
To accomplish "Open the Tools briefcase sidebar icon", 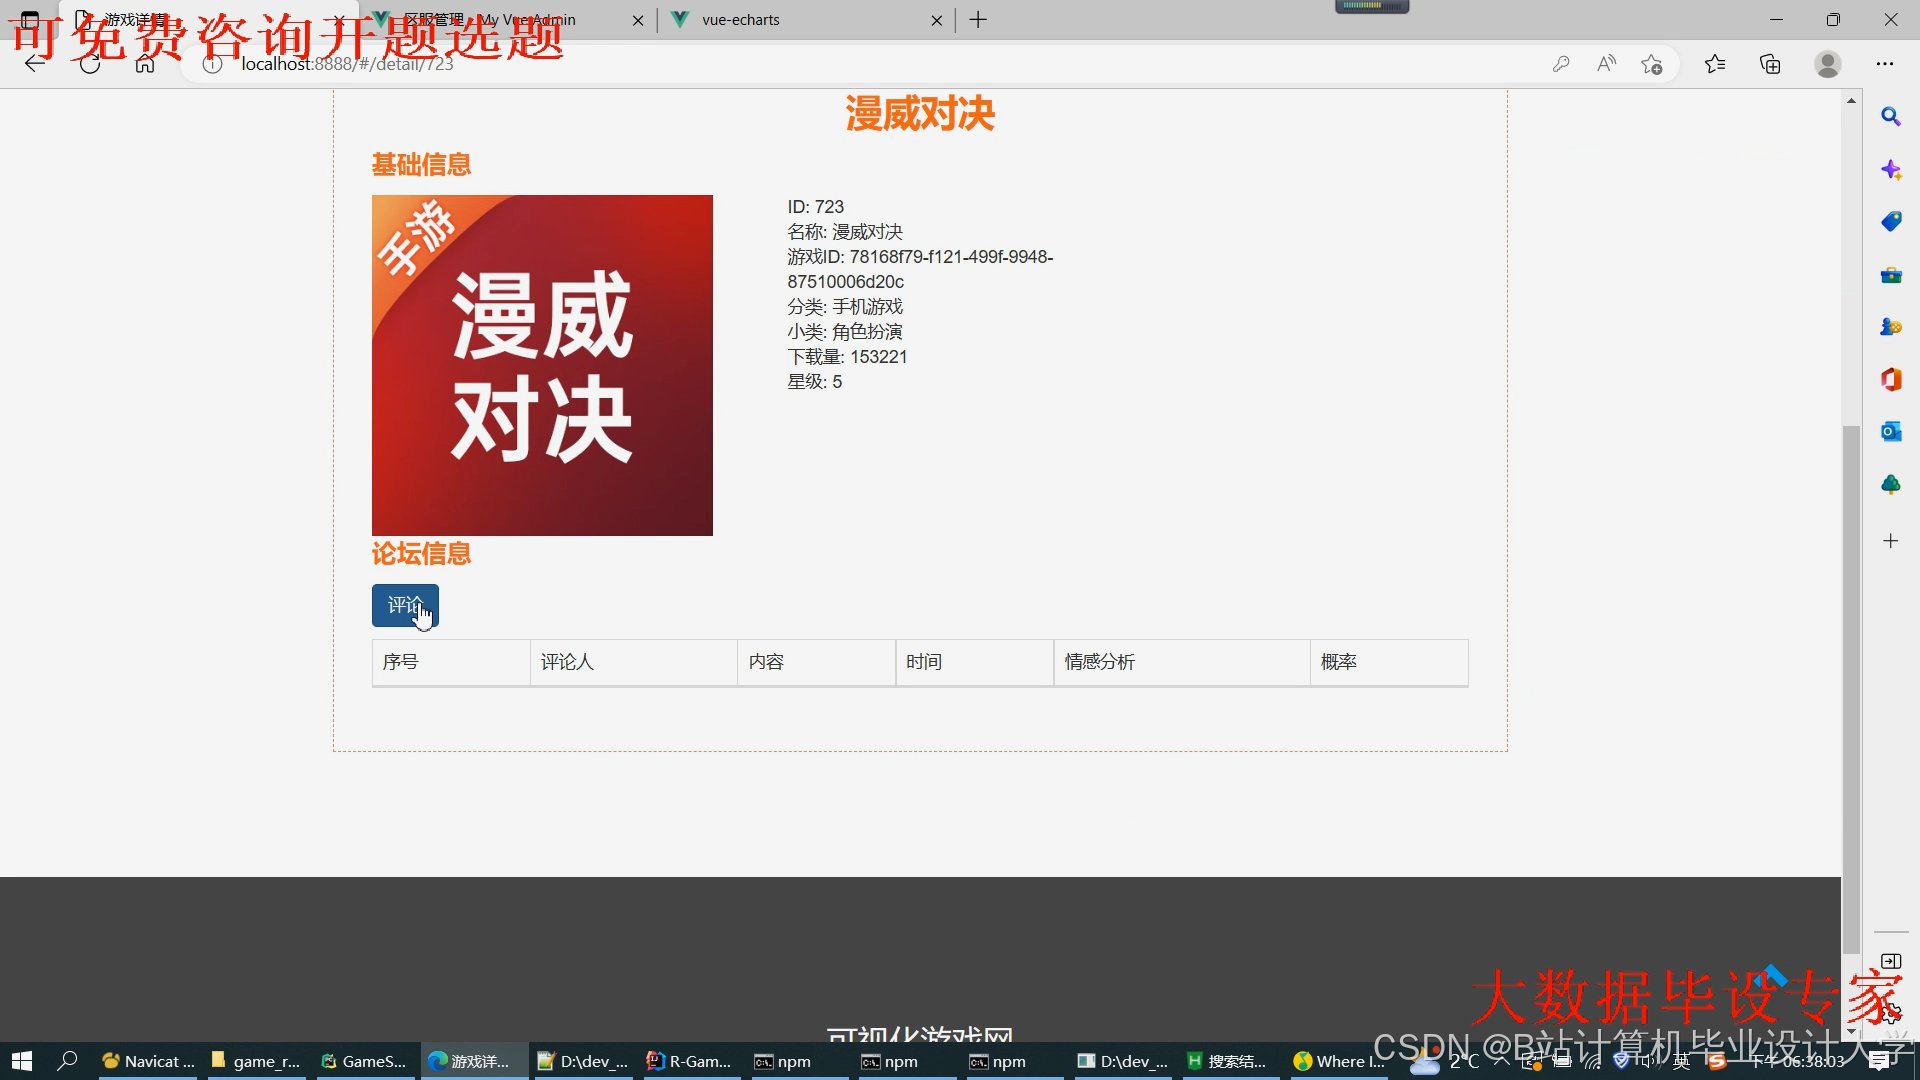I will click(1890, 275).
